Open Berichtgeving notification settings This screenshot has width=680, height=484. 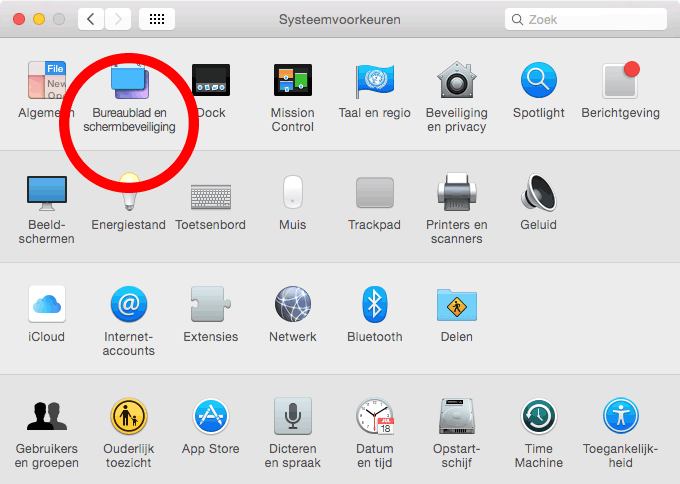pyautogui.click(x=620, y=82)
